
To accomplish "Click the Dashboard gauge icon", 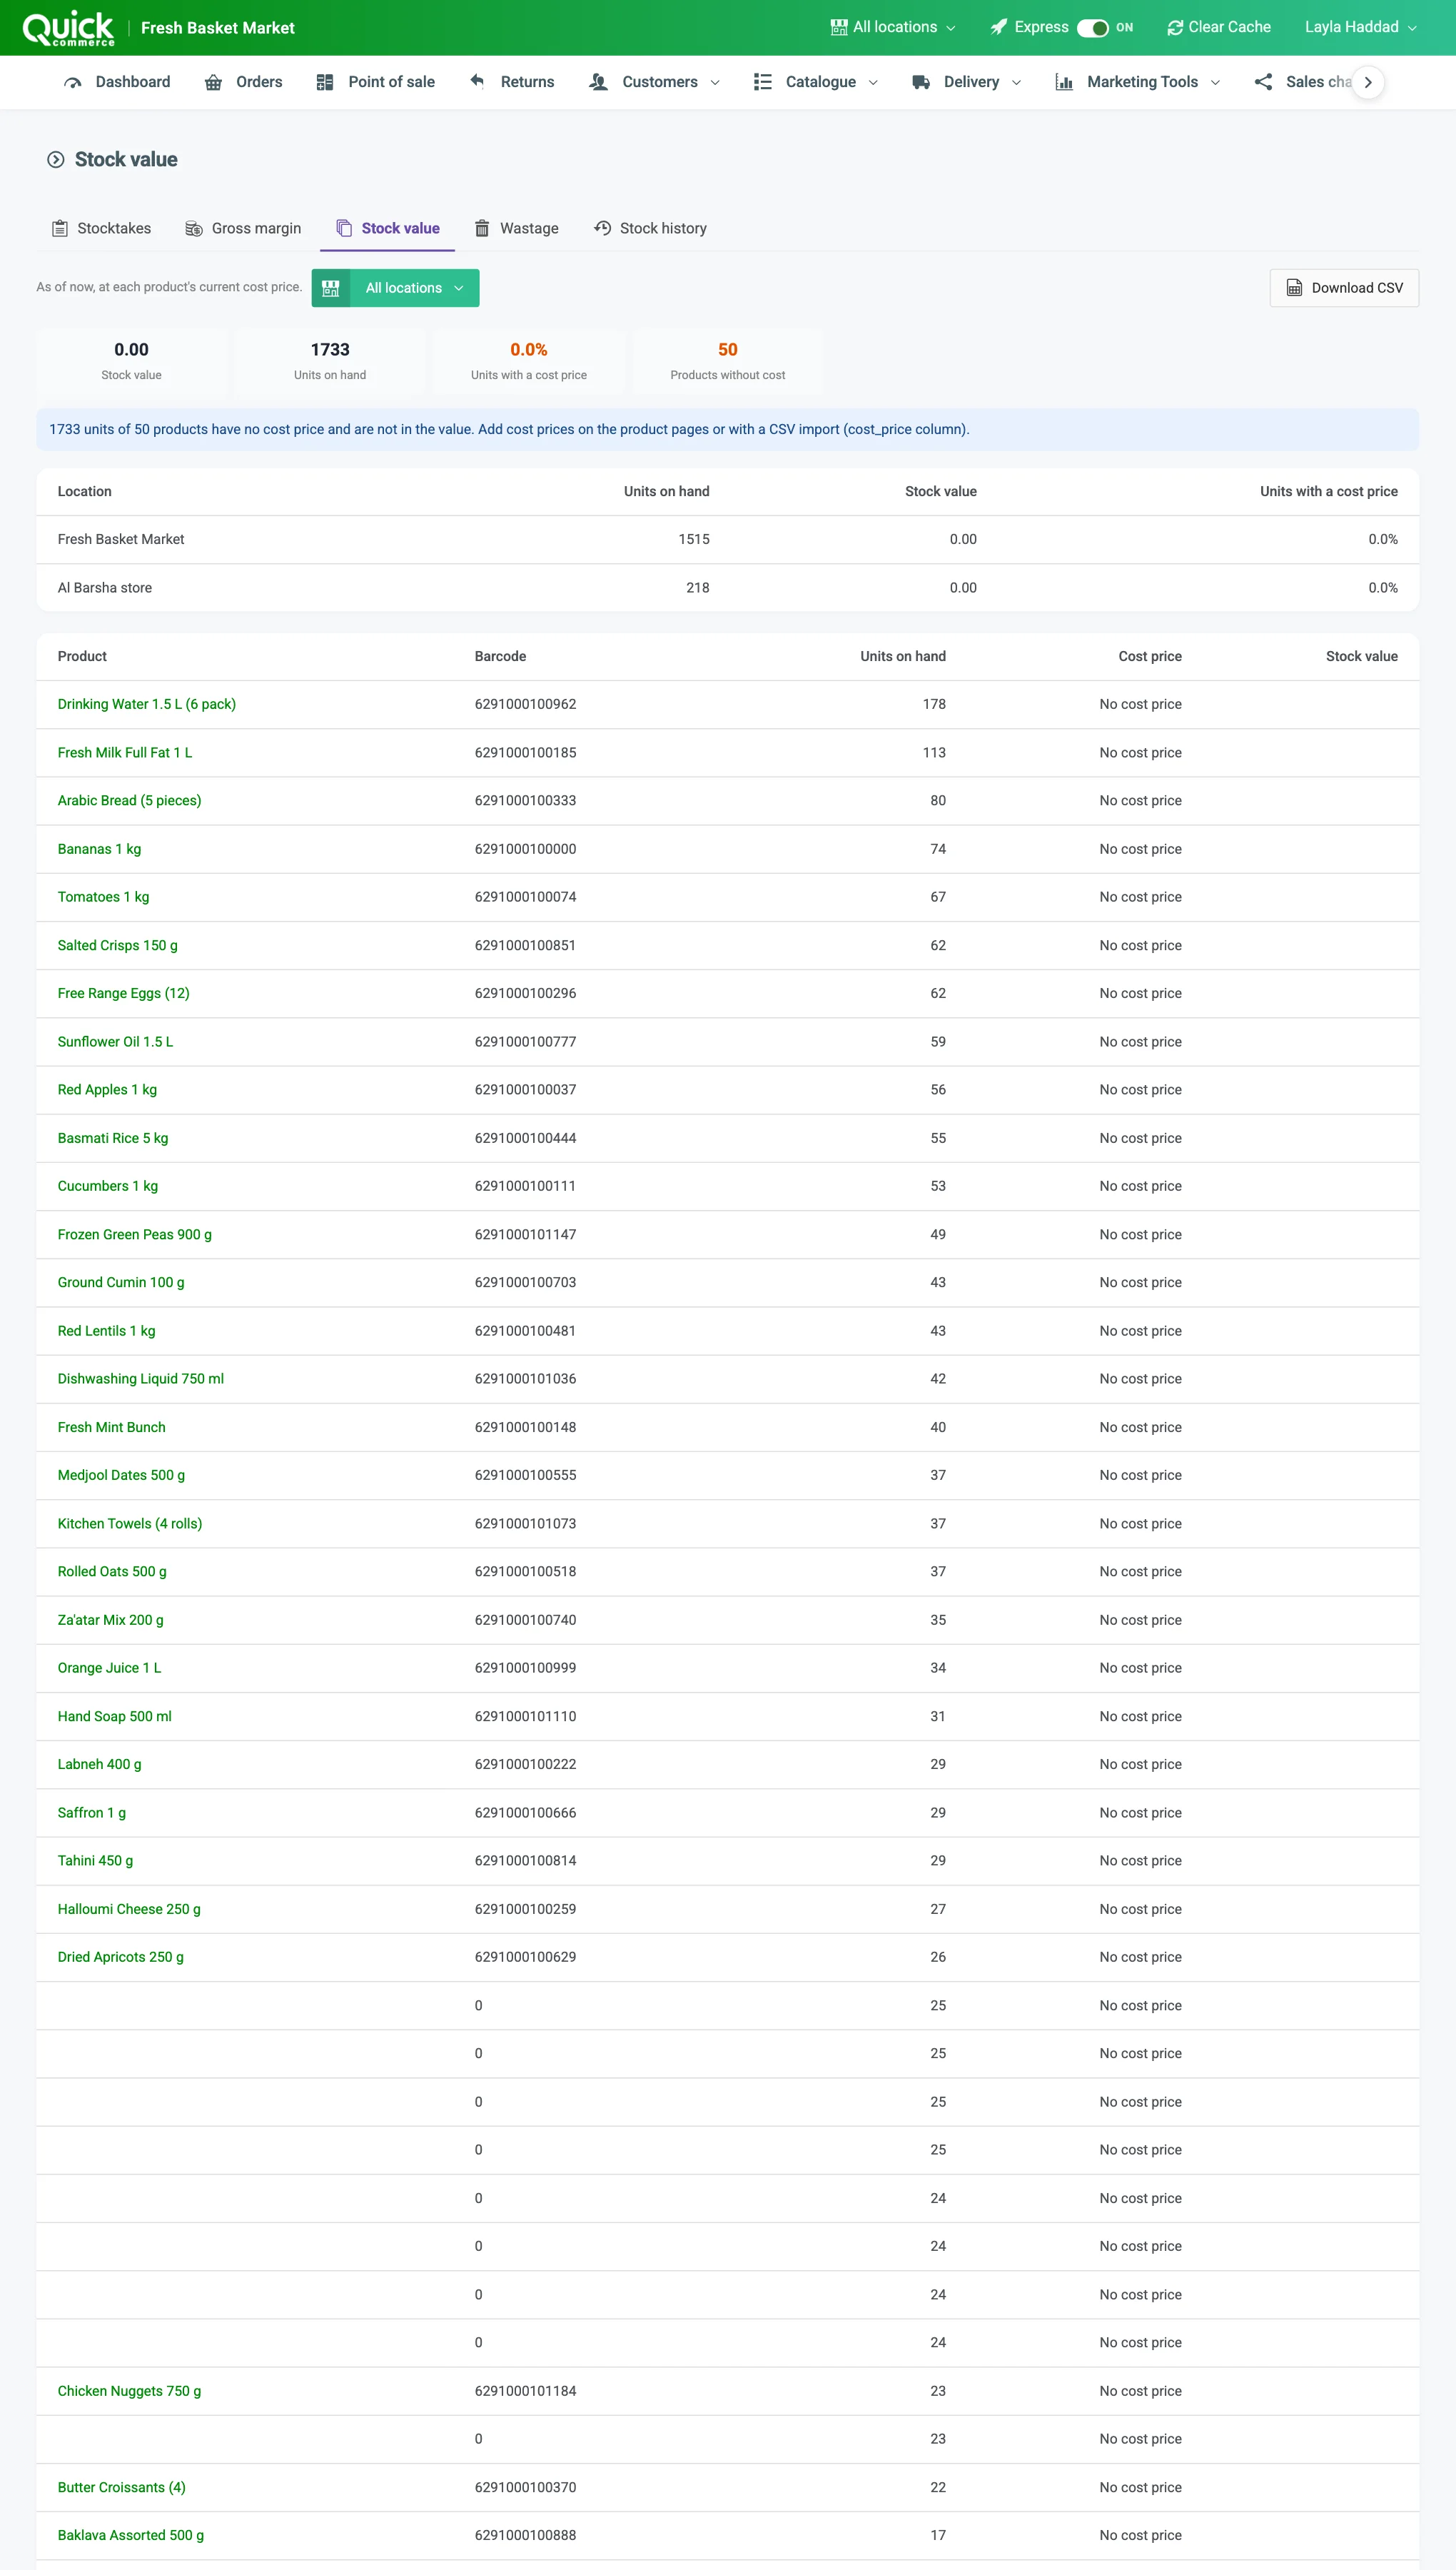I will pyautogui.click(x=73, y=82).
